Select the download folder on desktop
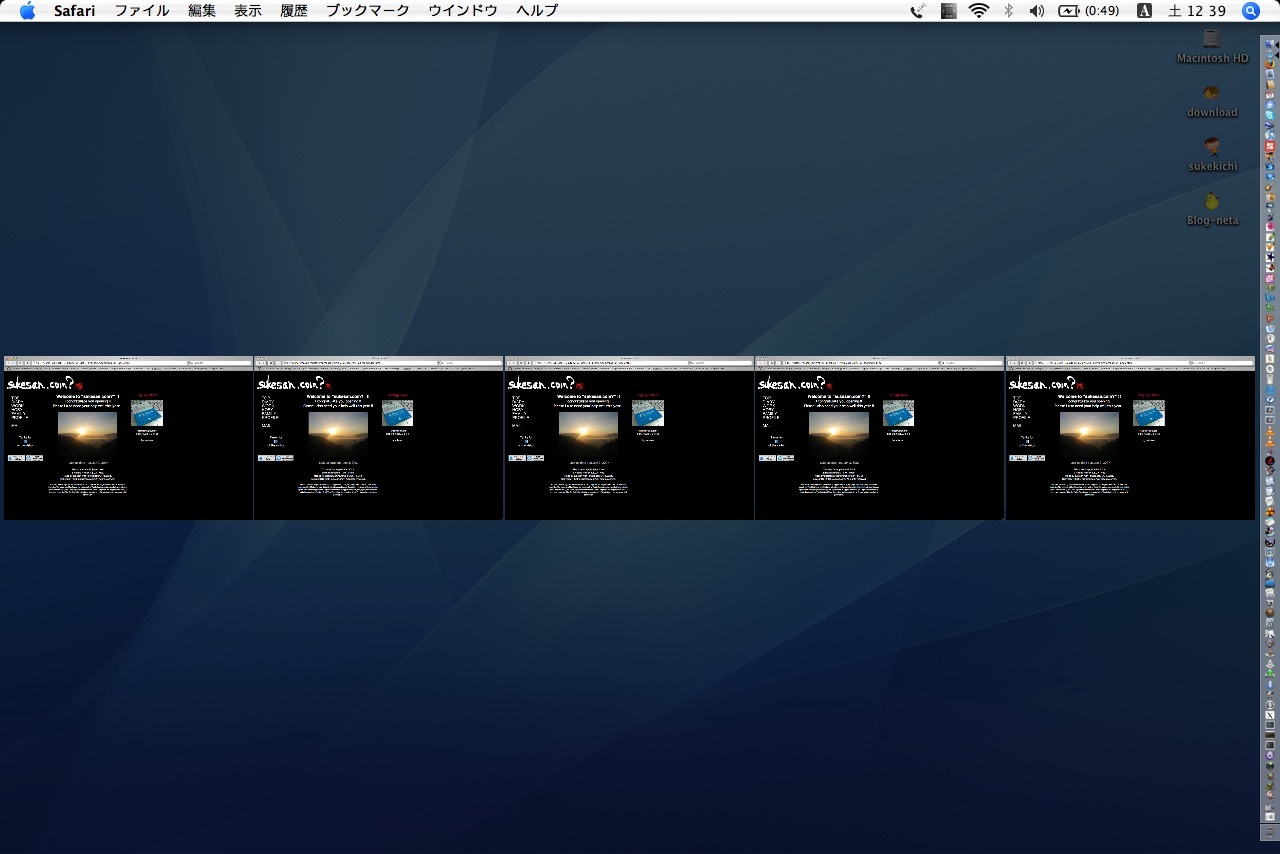This screenshot has height=854, width=1280. pos(1212,100)
